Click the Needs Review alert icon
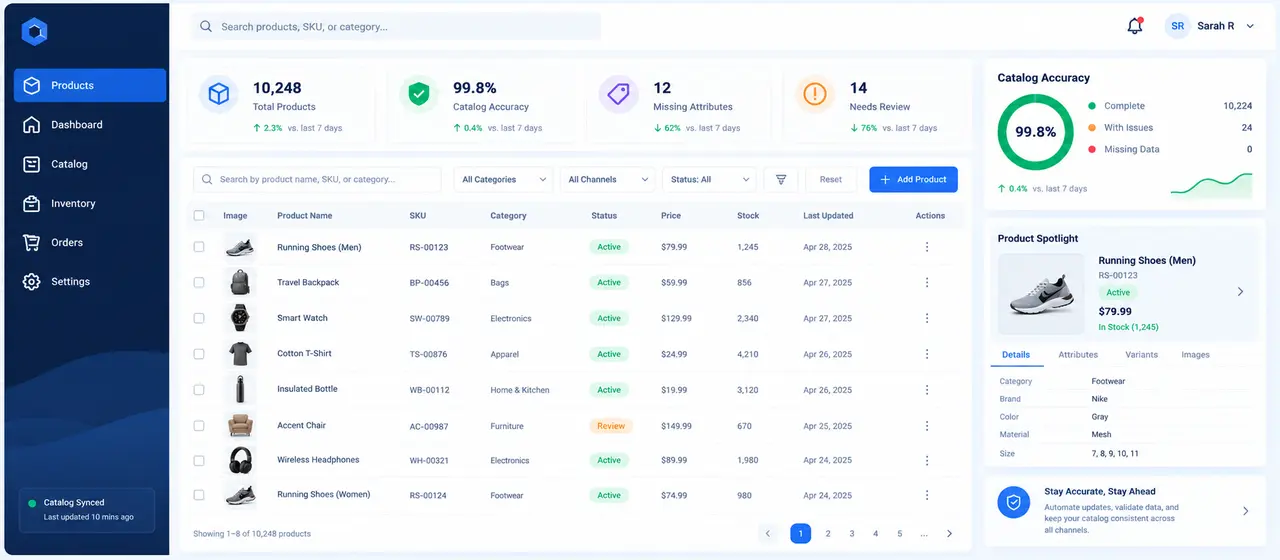1280x560 pixels. click(x=815, y=94)
